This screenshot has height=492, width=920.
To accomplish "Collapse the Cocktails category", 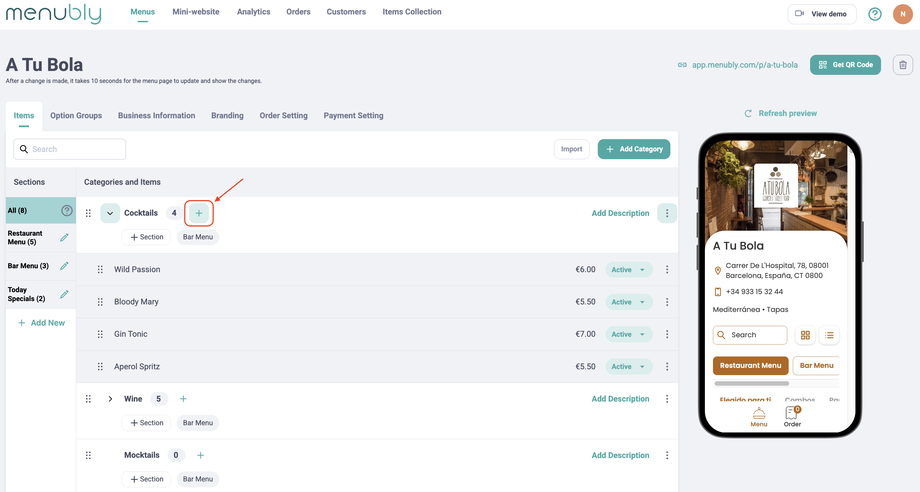I will point(110,213).
